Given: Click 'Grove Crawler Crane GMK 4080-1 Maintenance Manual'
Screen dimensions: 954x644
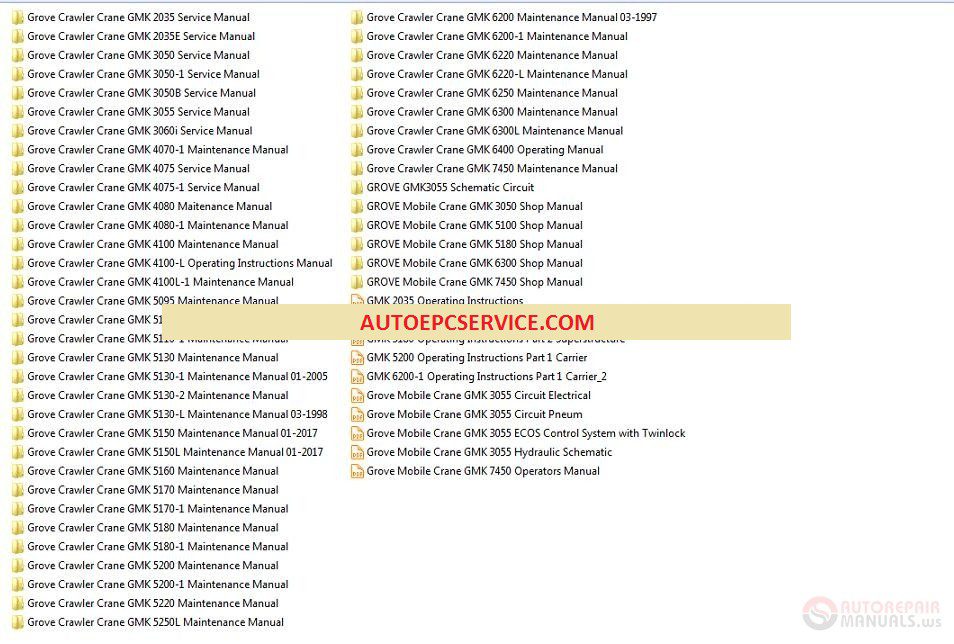Looking at the screenshot, I should [x=158, y=225].
